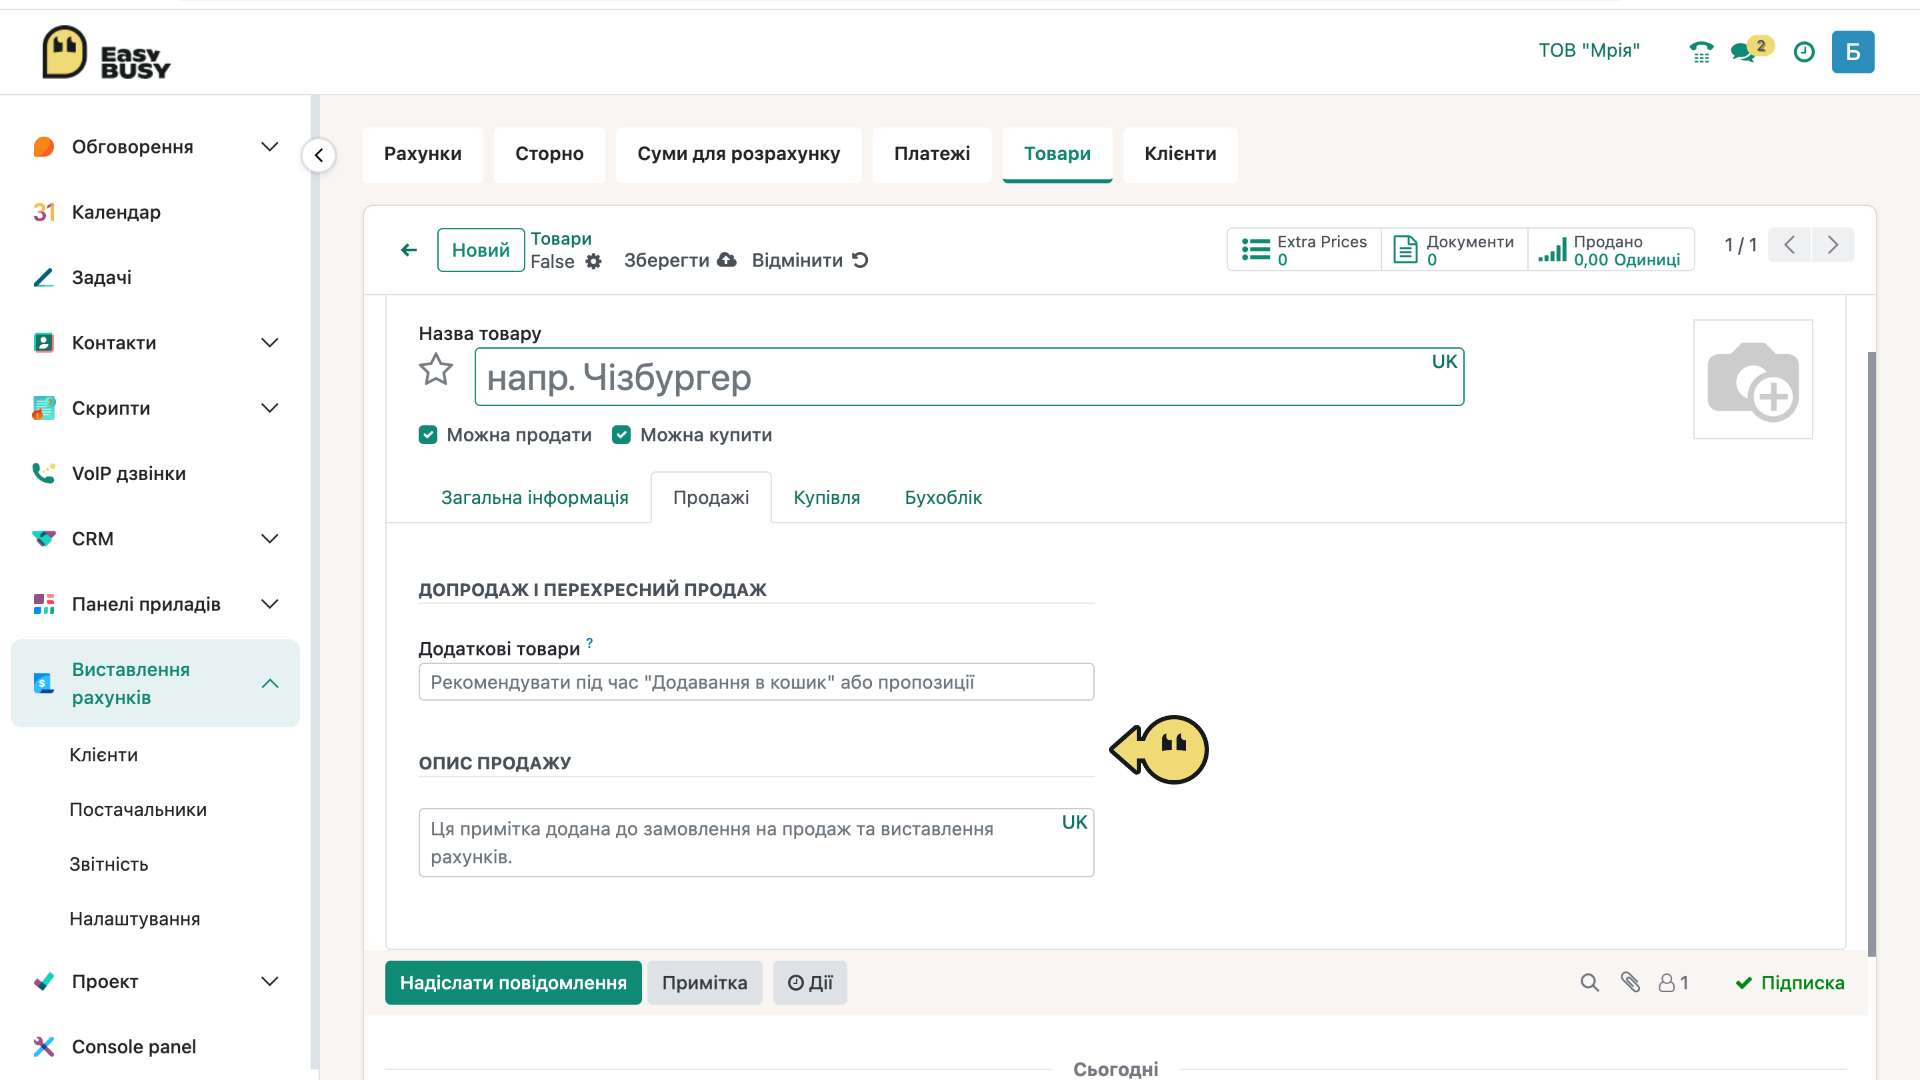Open Суми для розрахунку tab

739,154
